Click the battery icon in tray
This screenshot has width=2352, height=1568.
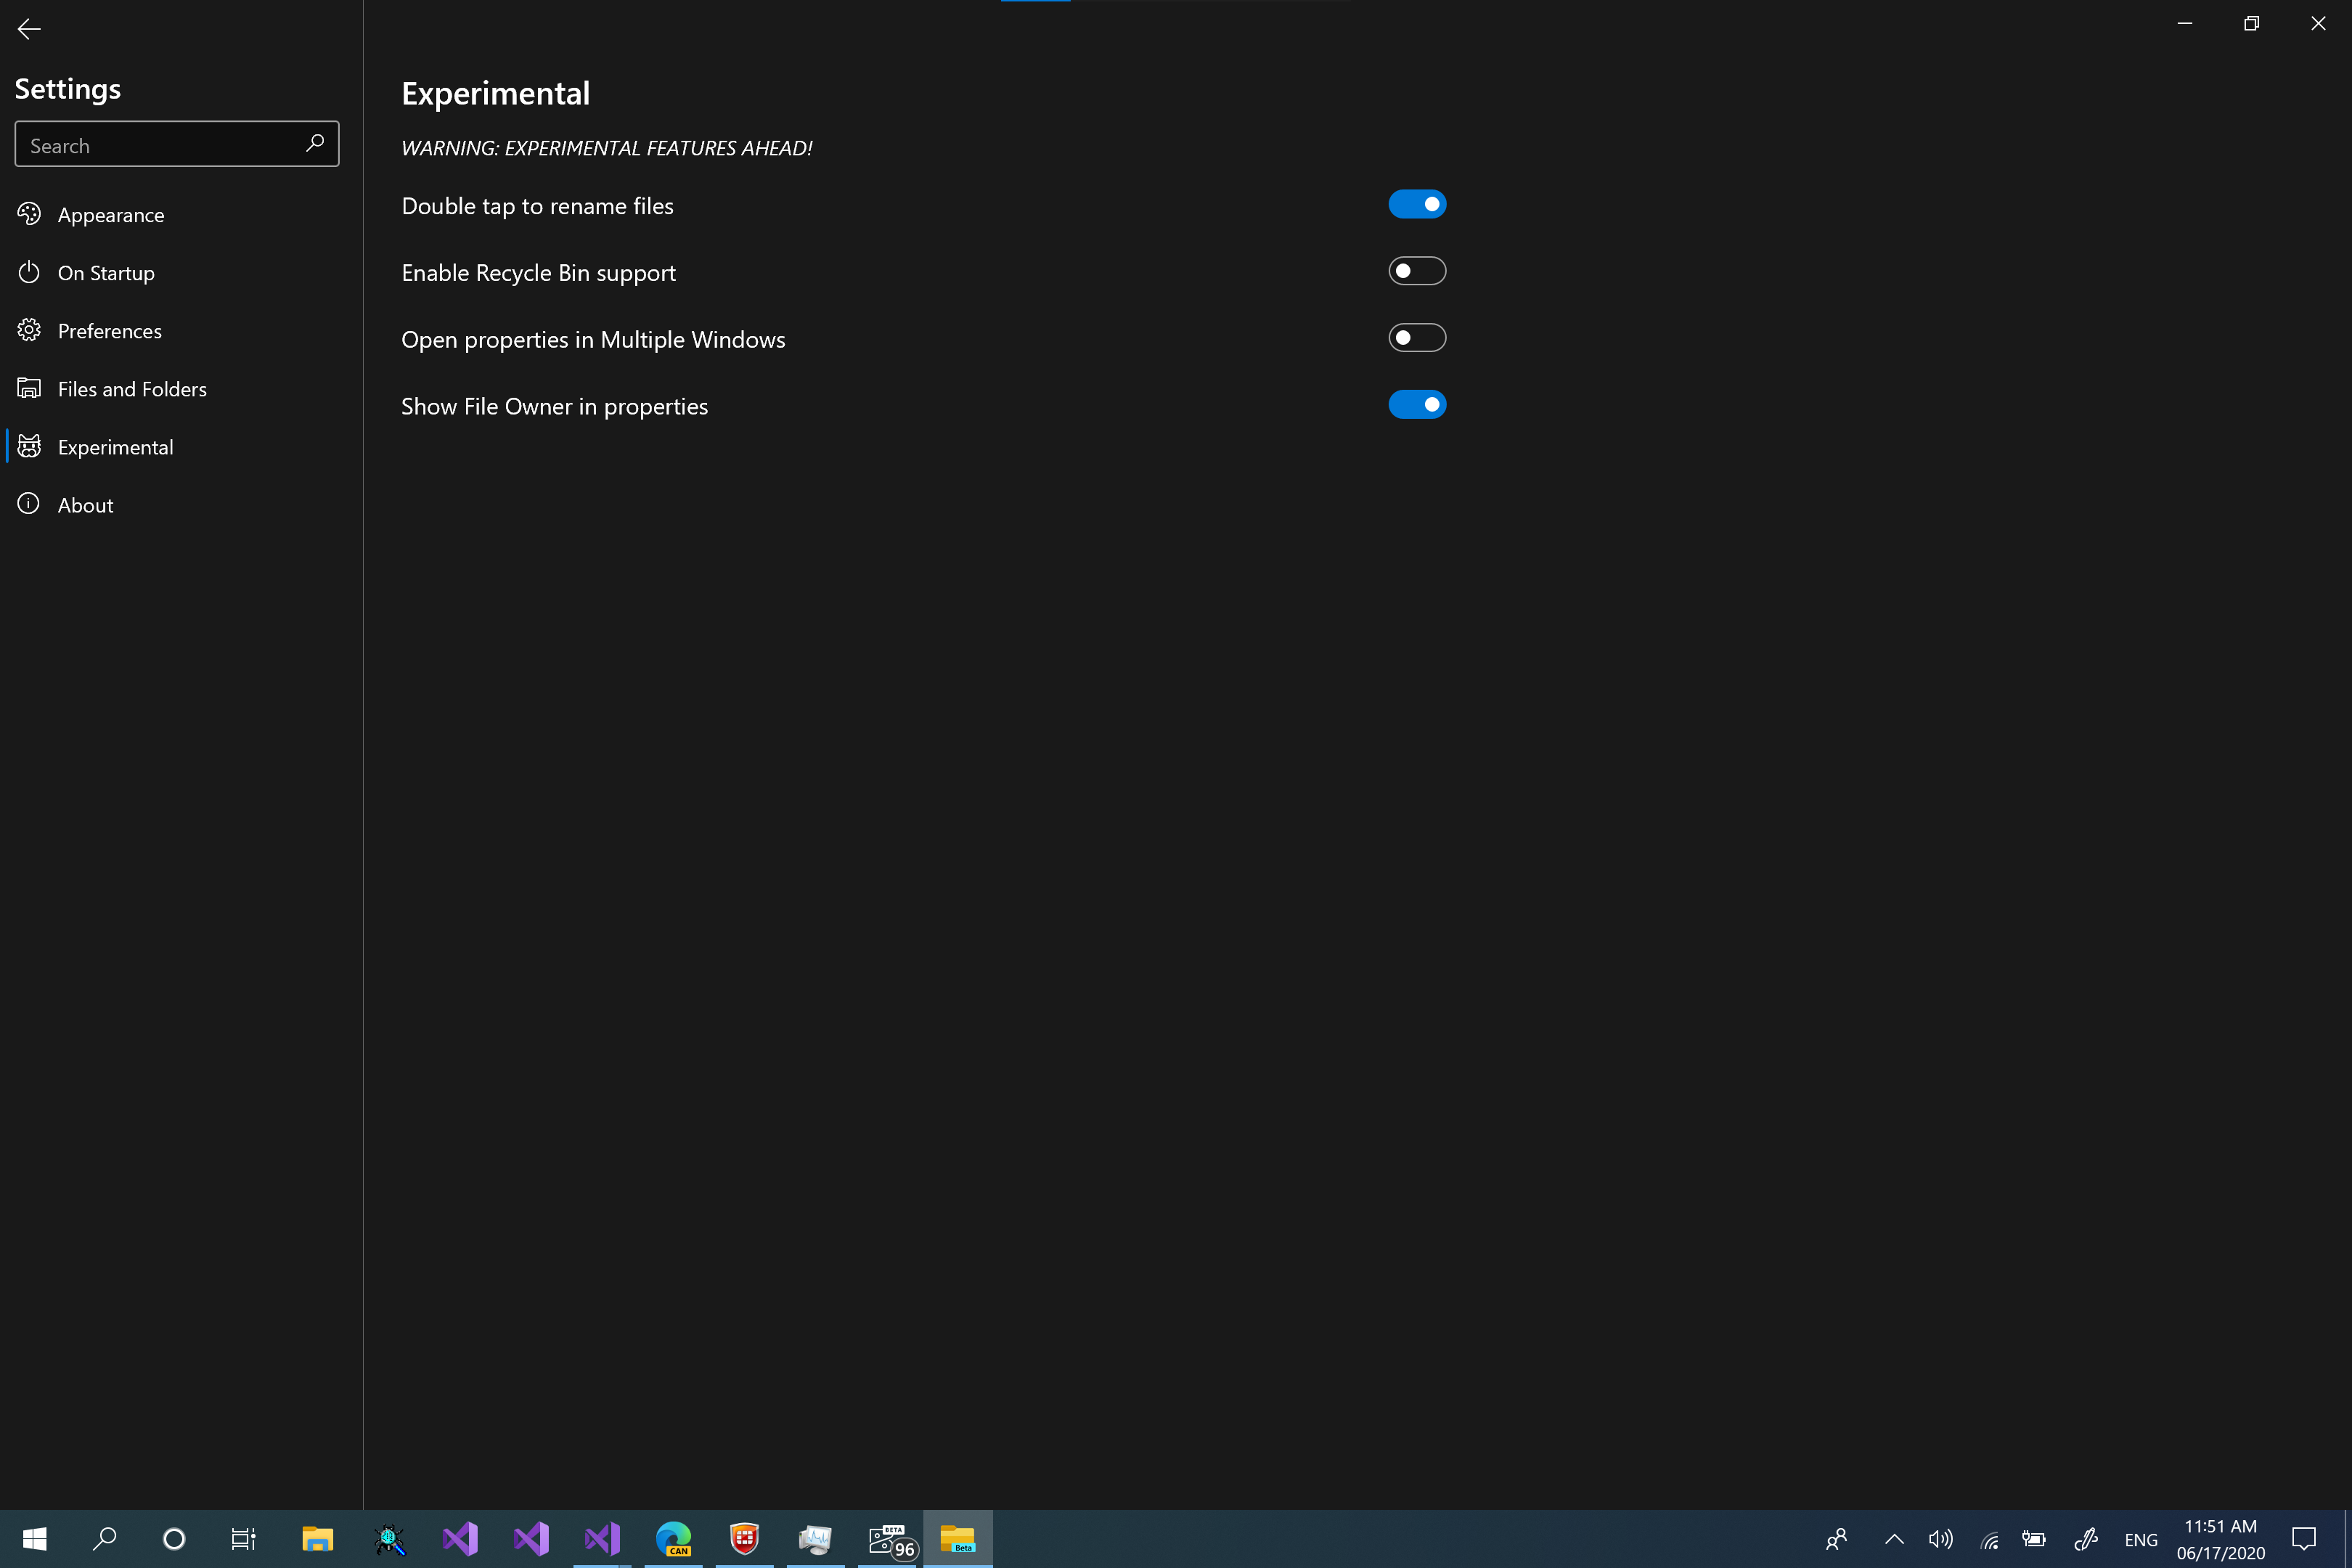coord(2034,1539)
